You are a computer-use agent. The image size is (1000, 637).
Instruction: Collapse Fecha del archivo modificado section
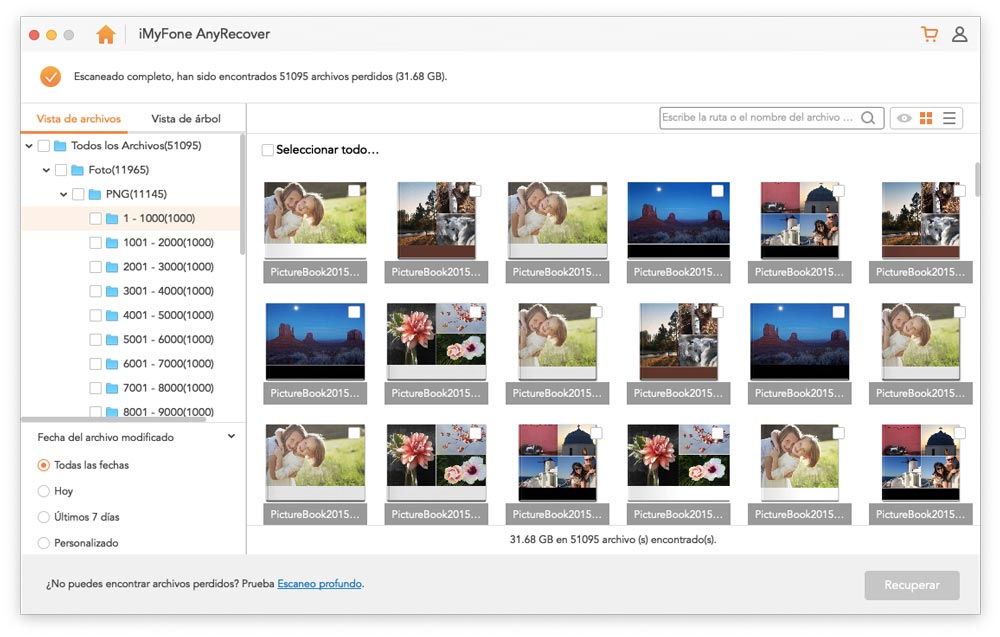231,437
